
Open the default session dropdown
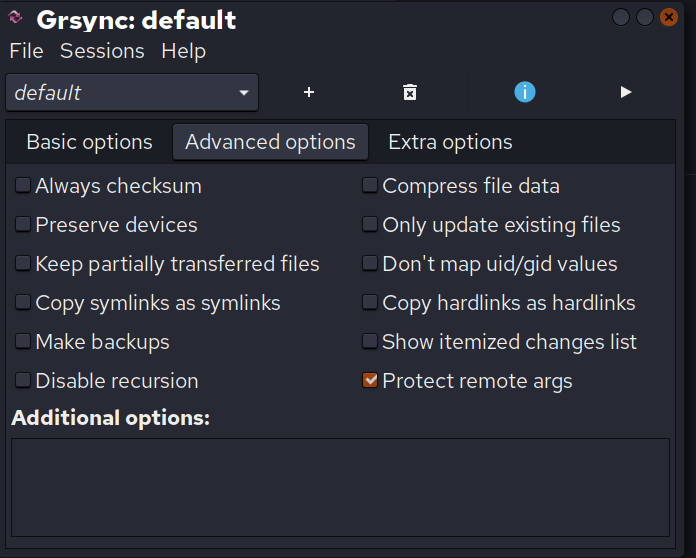pos(132,92)
